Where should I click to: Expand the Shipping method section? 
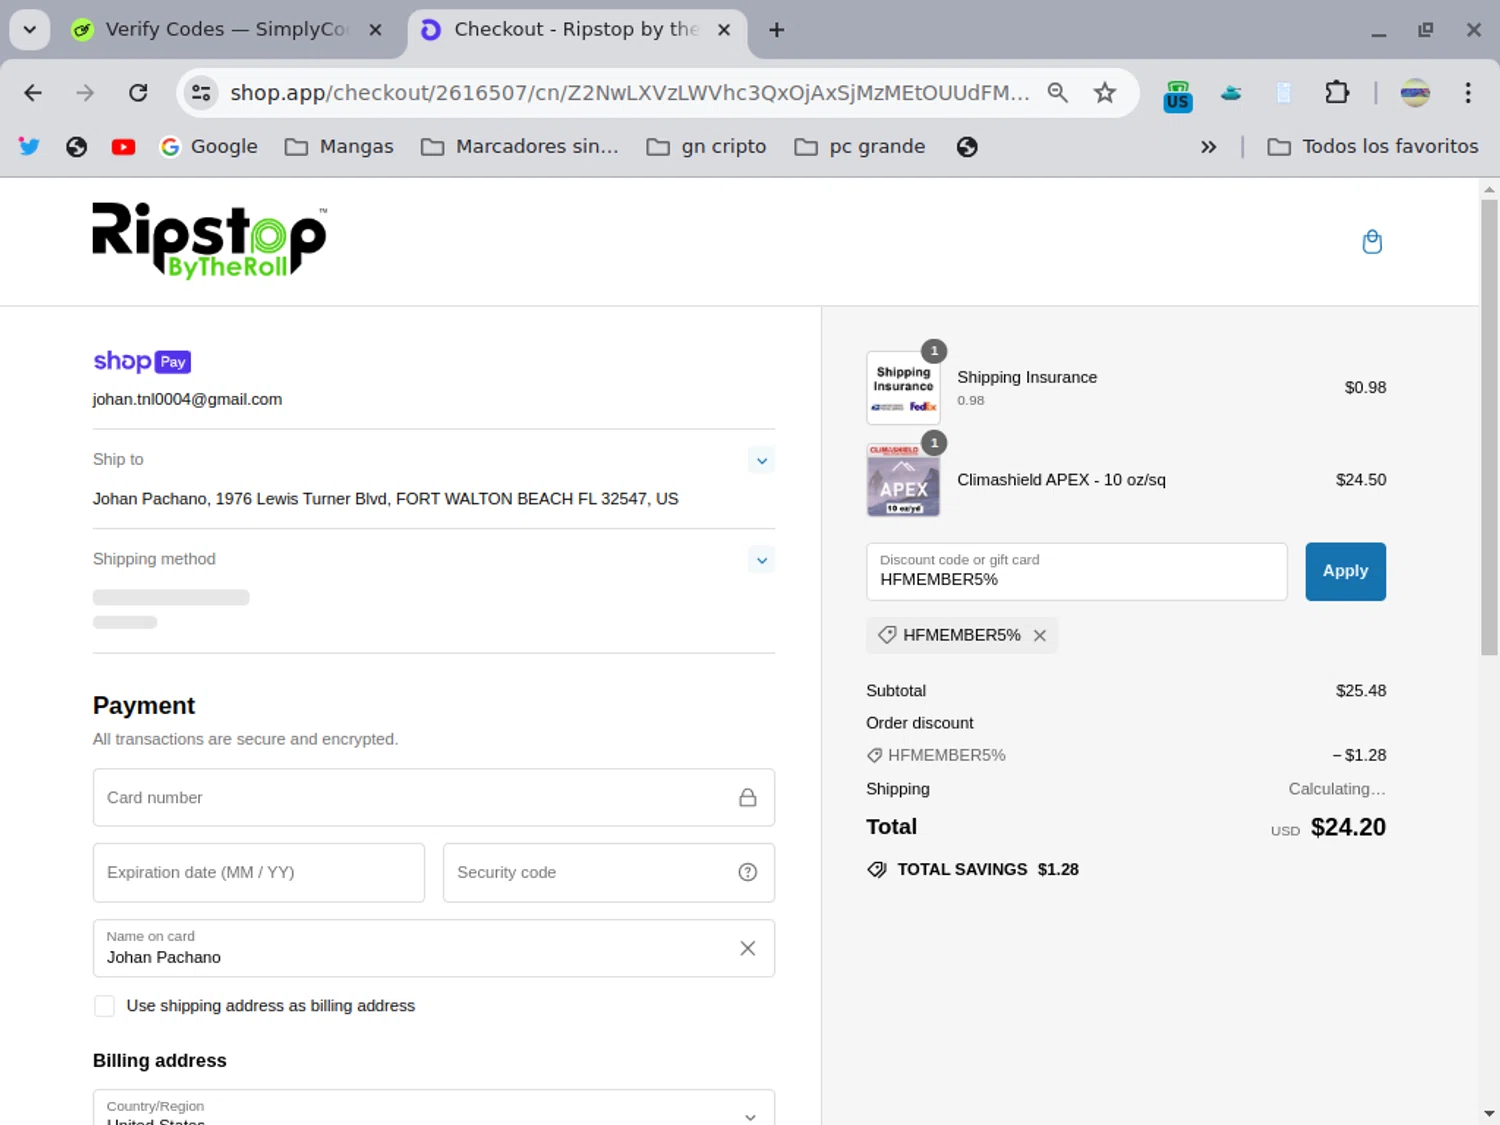pyautogui.click(x=762, y=560)
